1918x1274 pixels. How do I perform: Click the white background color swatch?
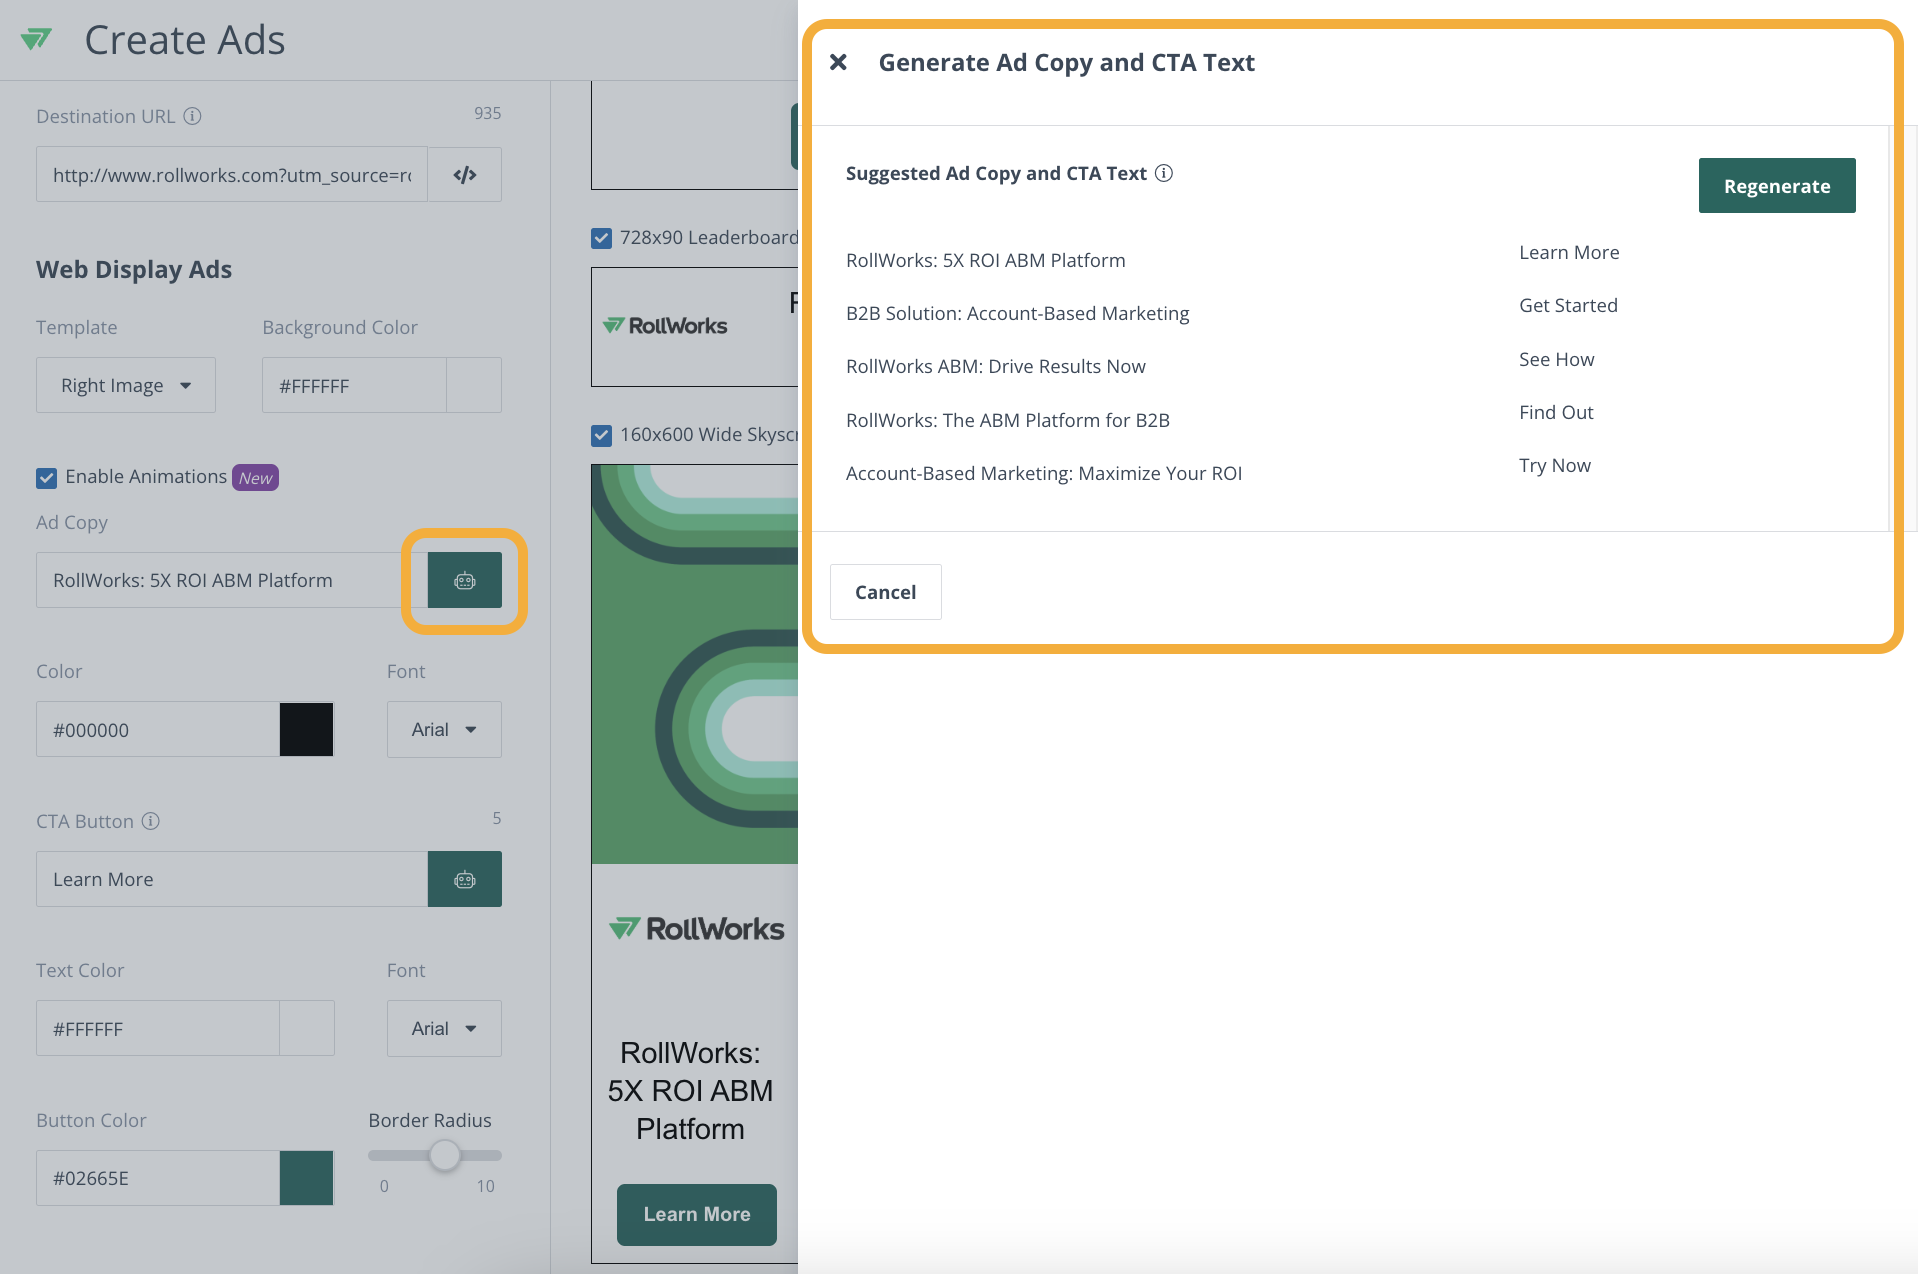point(474,385)
